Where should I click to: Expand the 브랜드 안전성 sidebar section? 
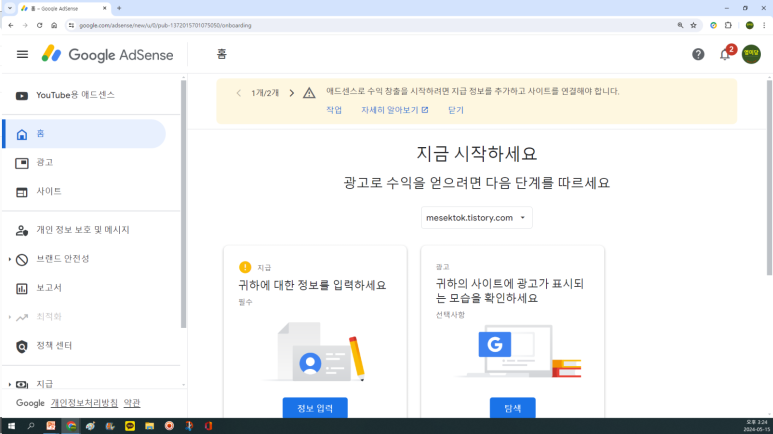pos(9,259)
